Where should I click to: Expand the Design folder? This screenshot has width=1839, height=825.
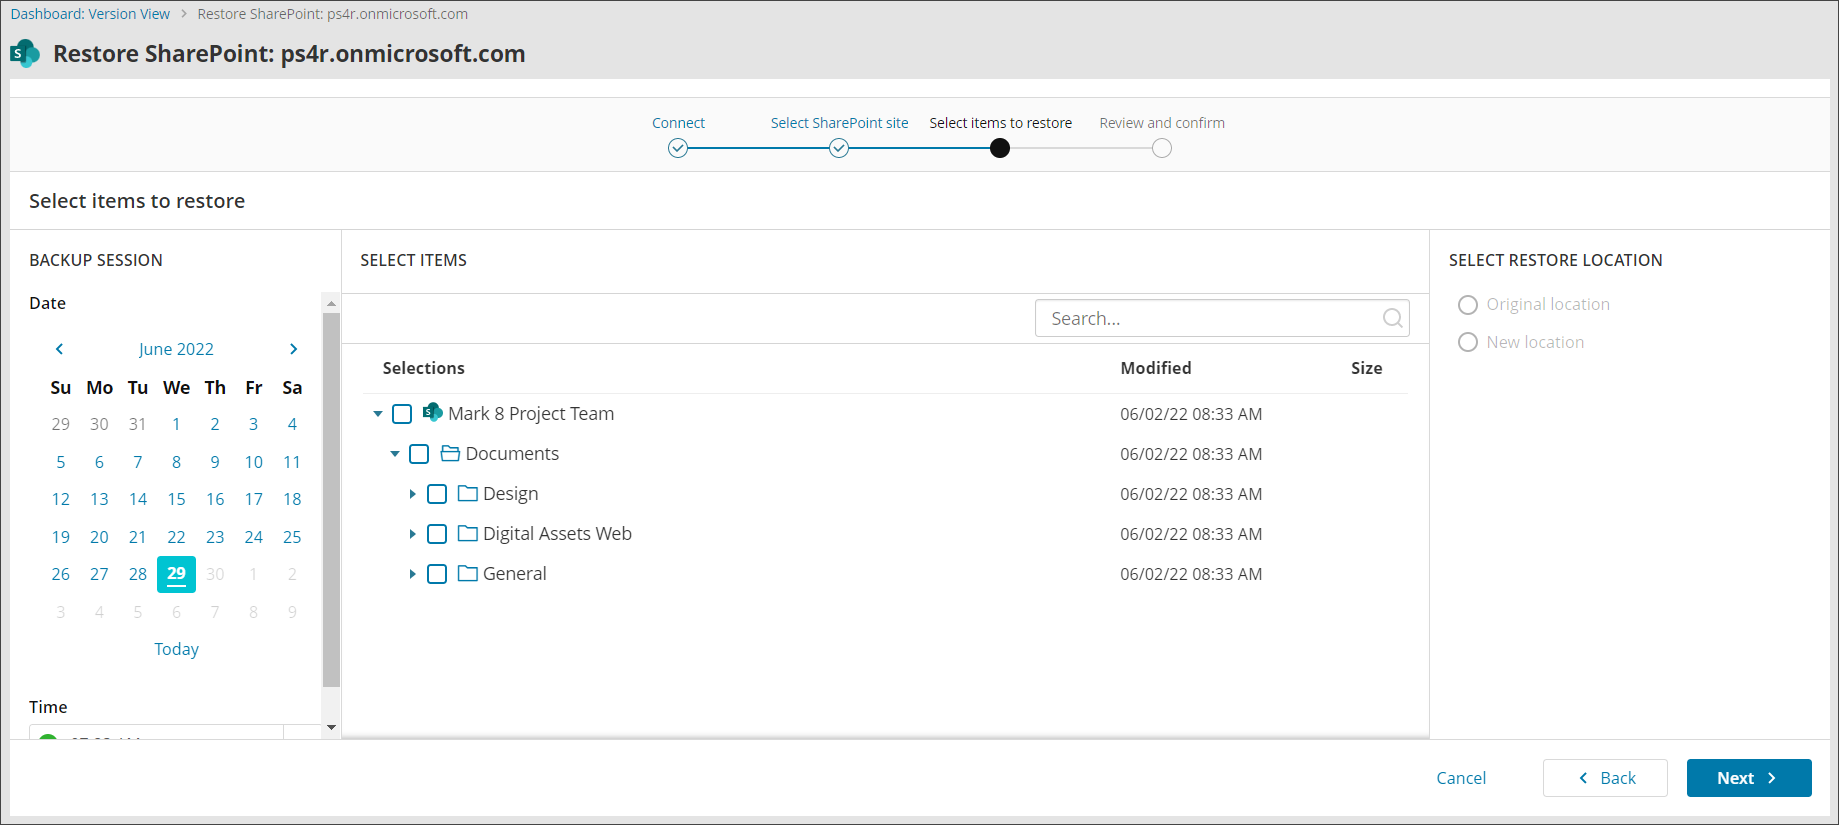tap(412, 494)
